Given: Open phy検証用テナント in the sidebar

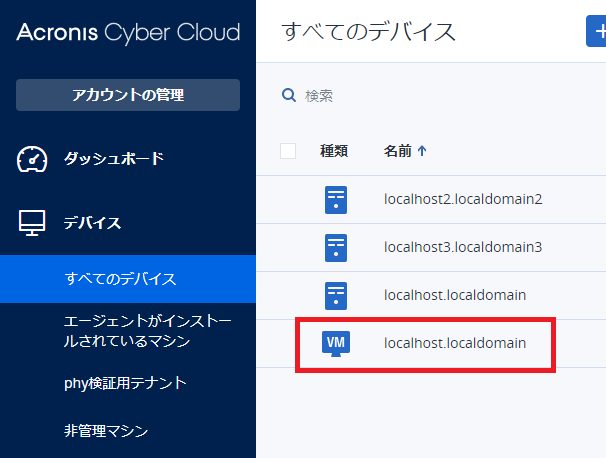Looking at the screenshot, I should coord(125,383).
